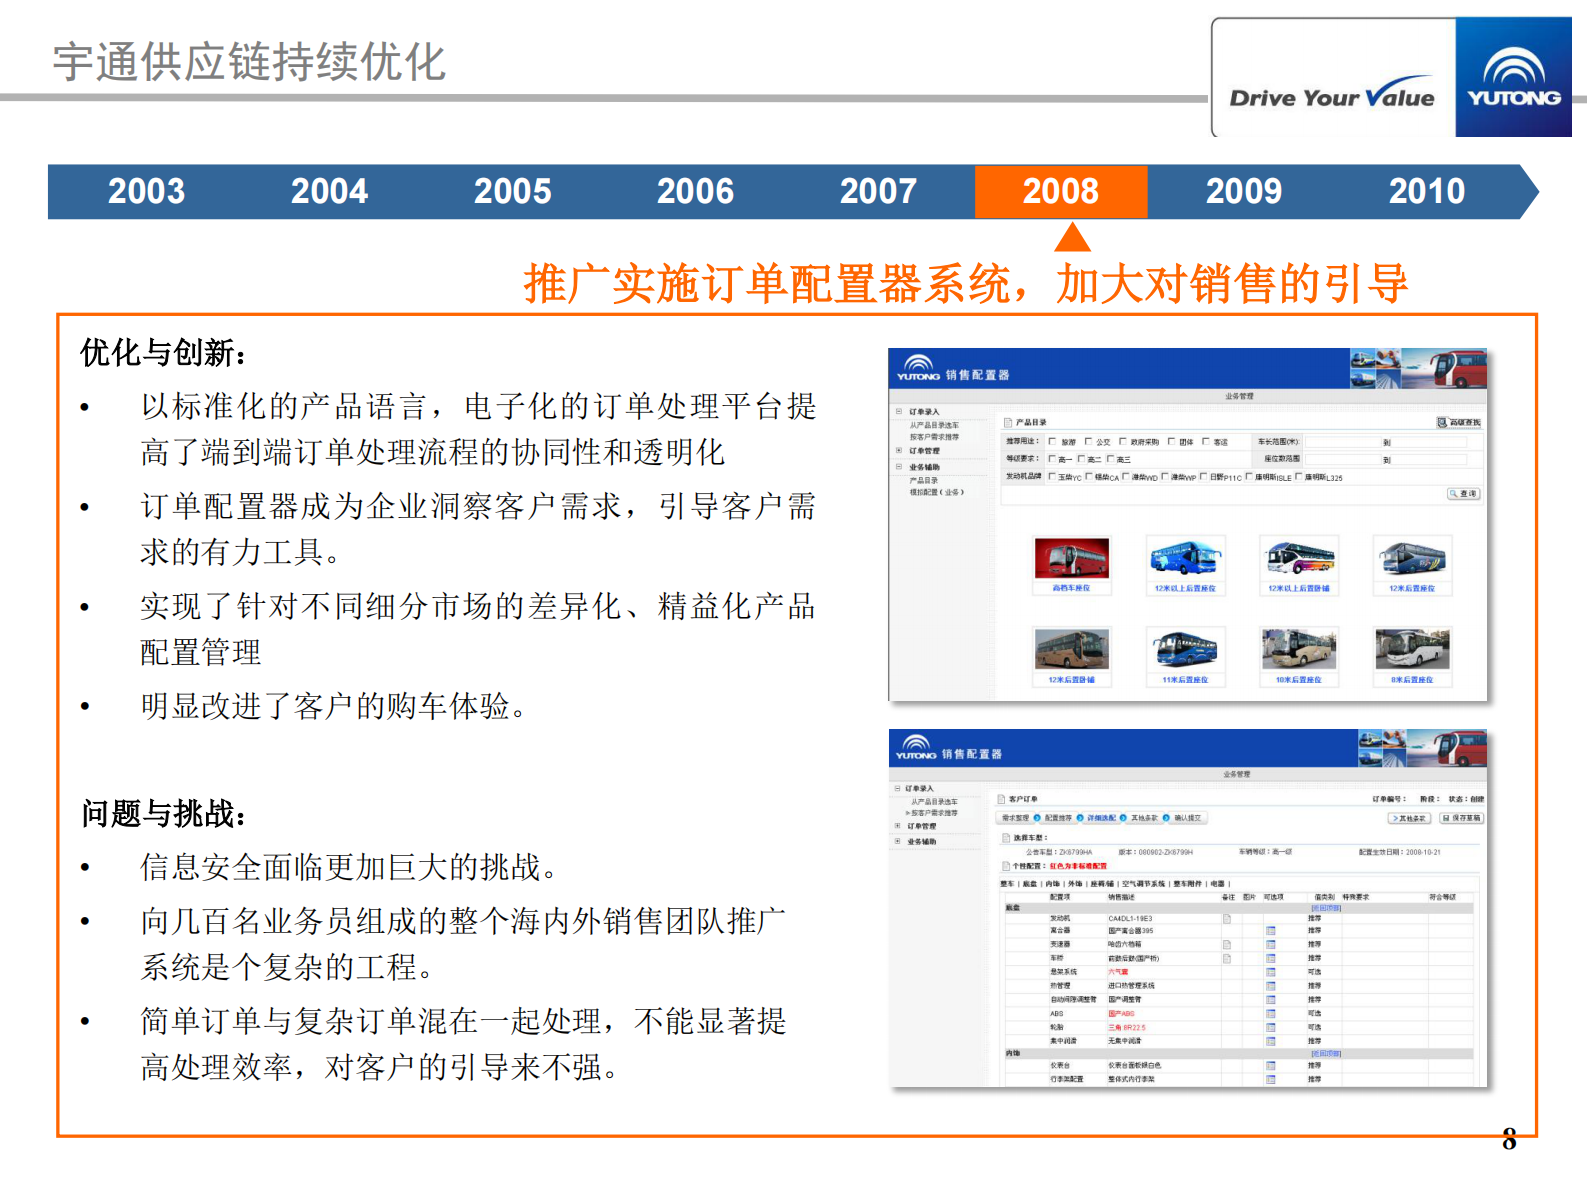The height and width of the screenshot is (1190, 1587).
Task: Open options list icon in 热管理 row
Action: point(1271,986)
